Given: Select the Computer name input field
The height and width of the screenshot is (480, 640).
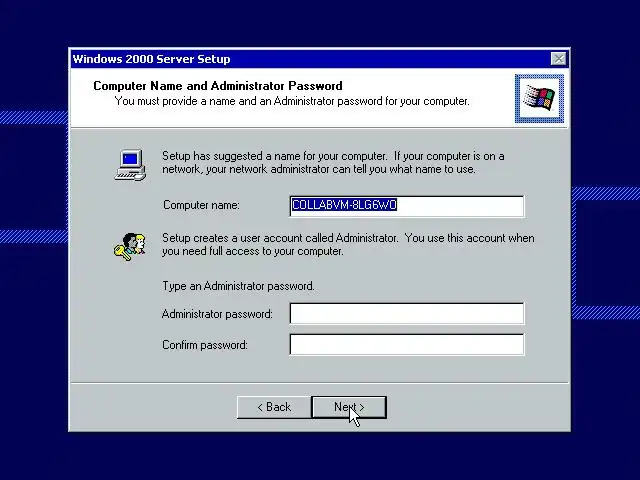Looking at the screenshot, I should click(x=407, y=206).
